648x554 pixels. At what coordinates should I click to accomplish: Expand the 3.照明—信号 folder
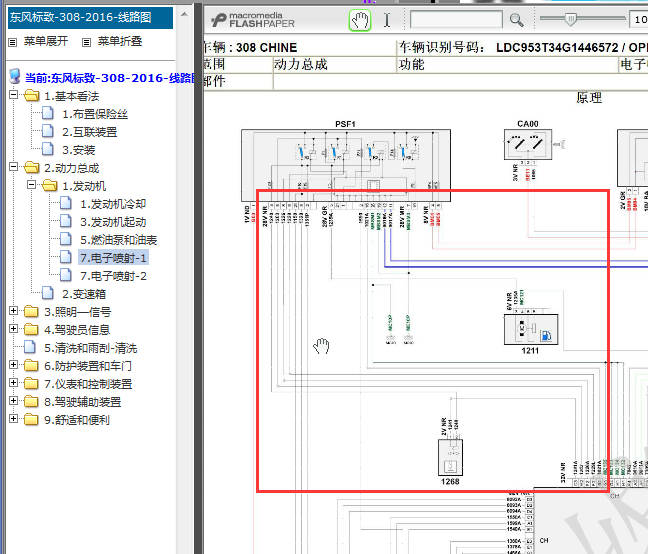pyautogui.click(x=13, y=310)
